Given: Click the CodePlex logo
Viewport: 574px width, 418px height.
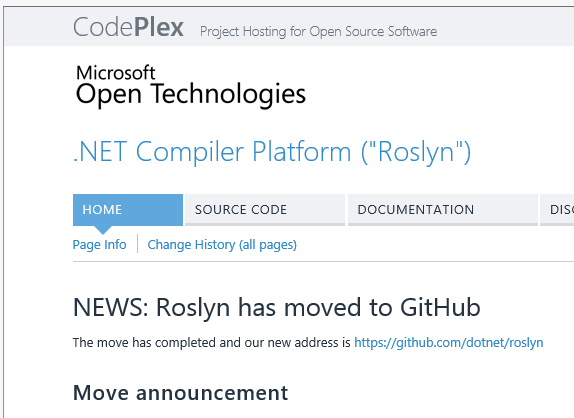Looking at the screenshot, I should coord(128,27).
